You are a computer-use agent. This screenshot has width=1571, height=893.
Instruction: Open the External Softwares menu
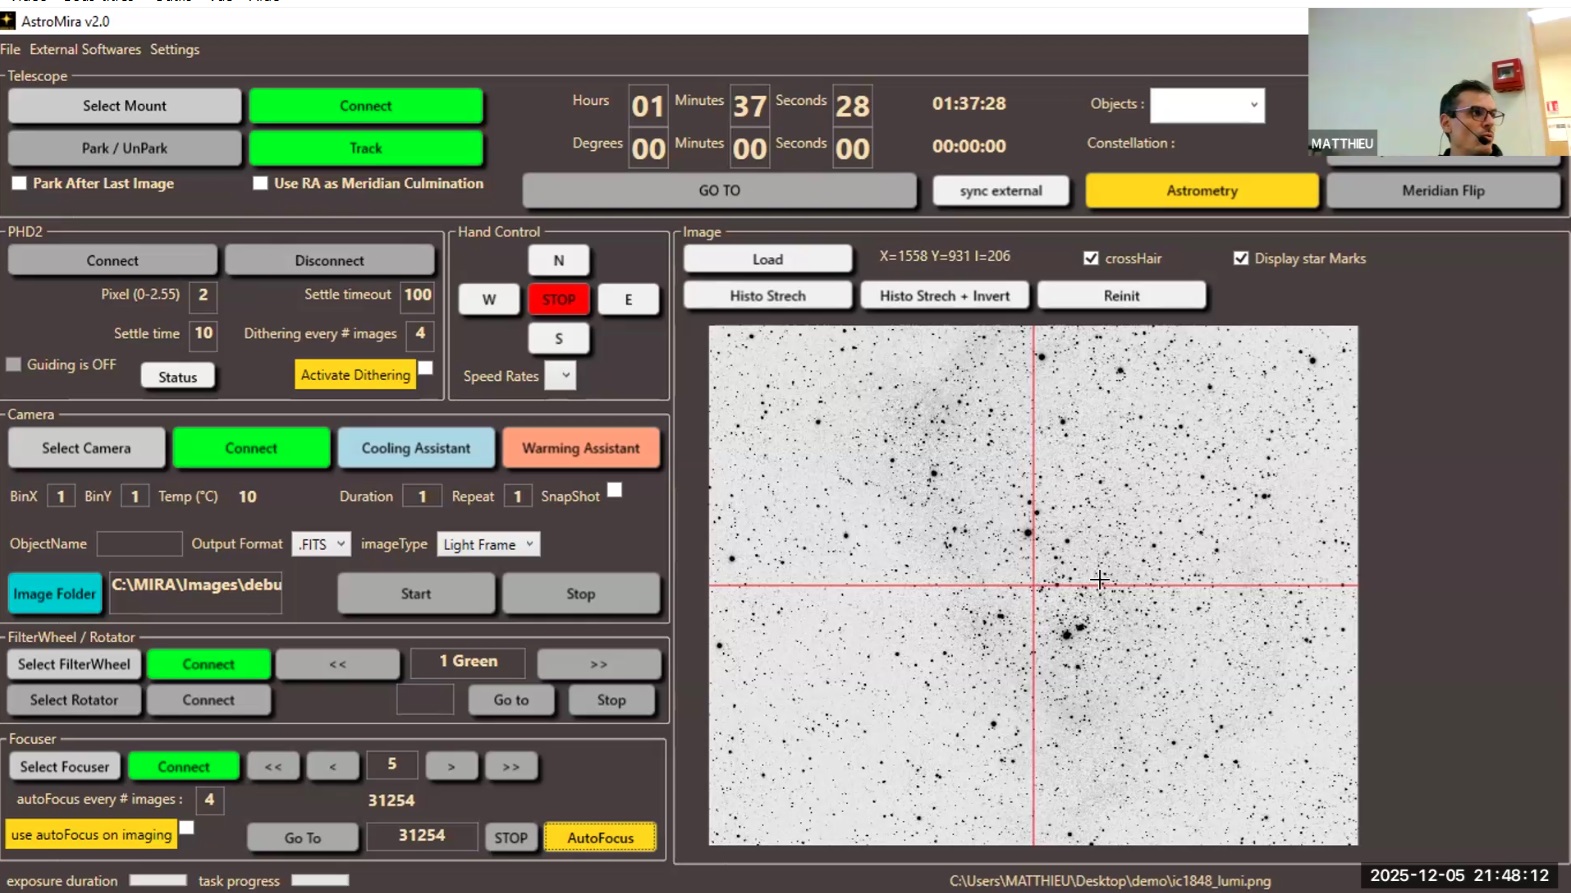(85, 49)
